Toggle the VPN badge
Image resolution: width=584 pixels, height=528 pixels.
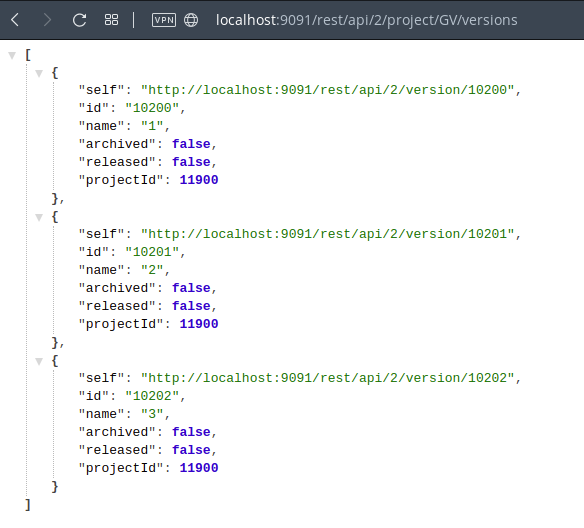click(x=164, y=20)
